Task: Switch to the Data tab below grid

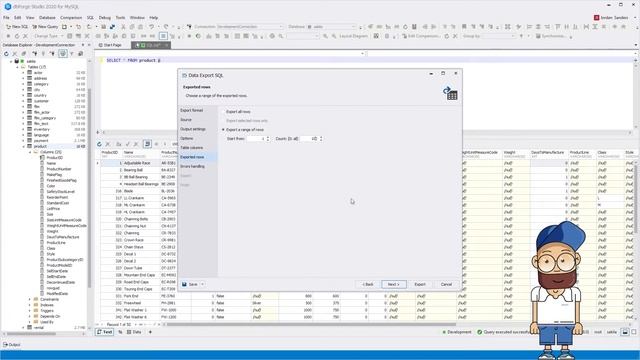Action: (134, 332)
